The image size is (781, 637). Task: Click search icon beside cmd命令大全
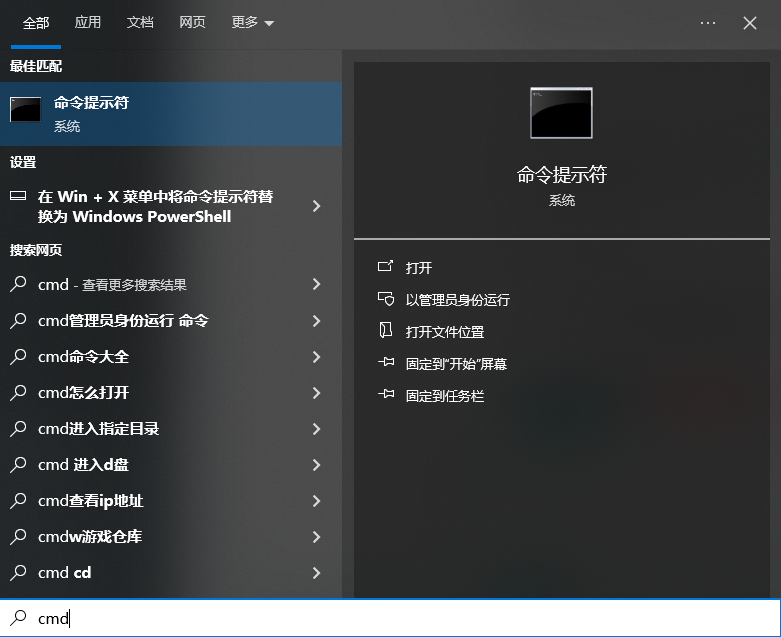(x=18, y=356)
